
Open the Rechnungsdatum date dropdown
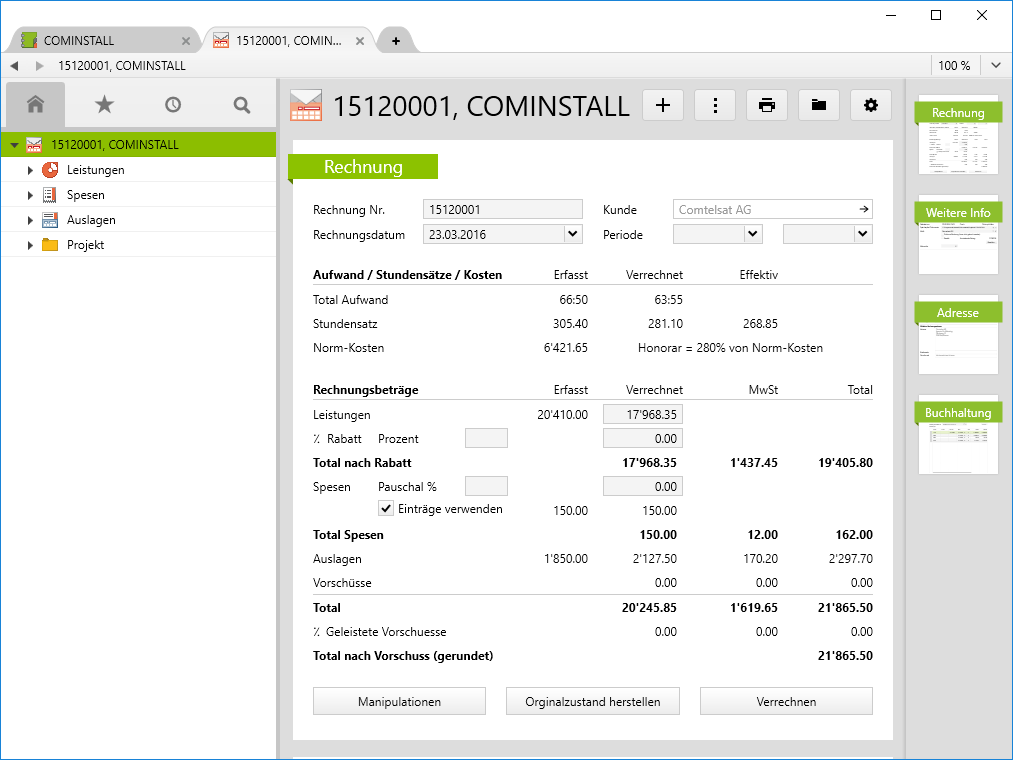pos(573,234)
